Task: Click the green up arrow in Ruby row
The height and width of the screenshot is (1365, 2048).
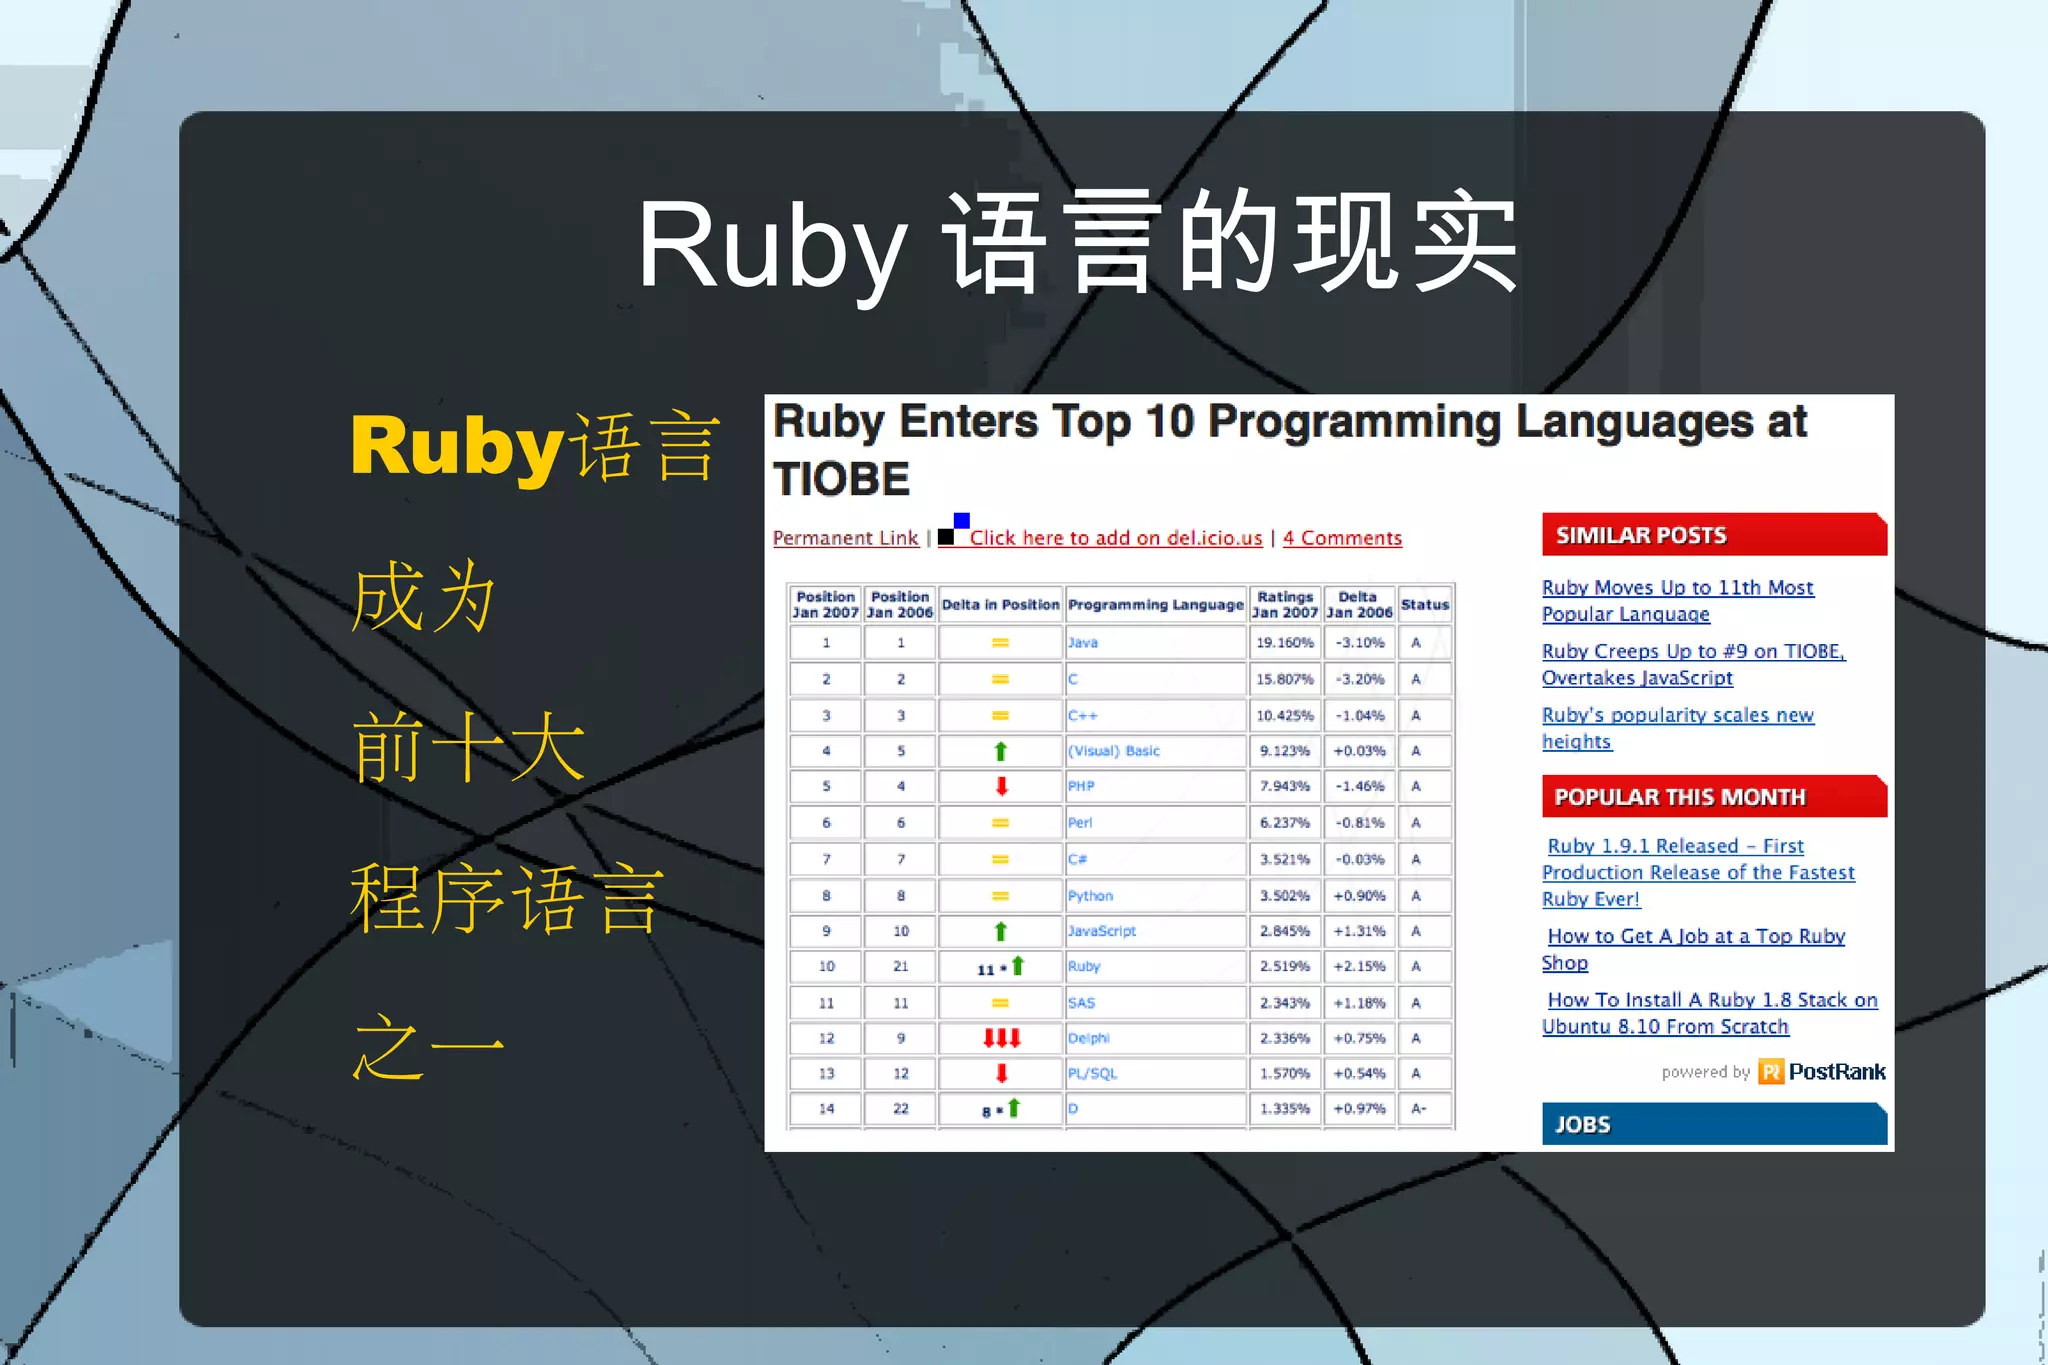Action: point(1018,966)
